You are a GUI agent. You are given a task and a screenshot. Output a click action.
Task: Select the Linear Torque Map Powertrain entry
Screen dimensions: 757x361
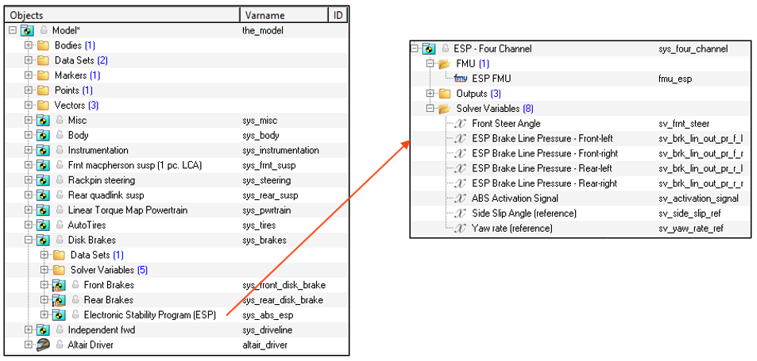click(127, 210)
